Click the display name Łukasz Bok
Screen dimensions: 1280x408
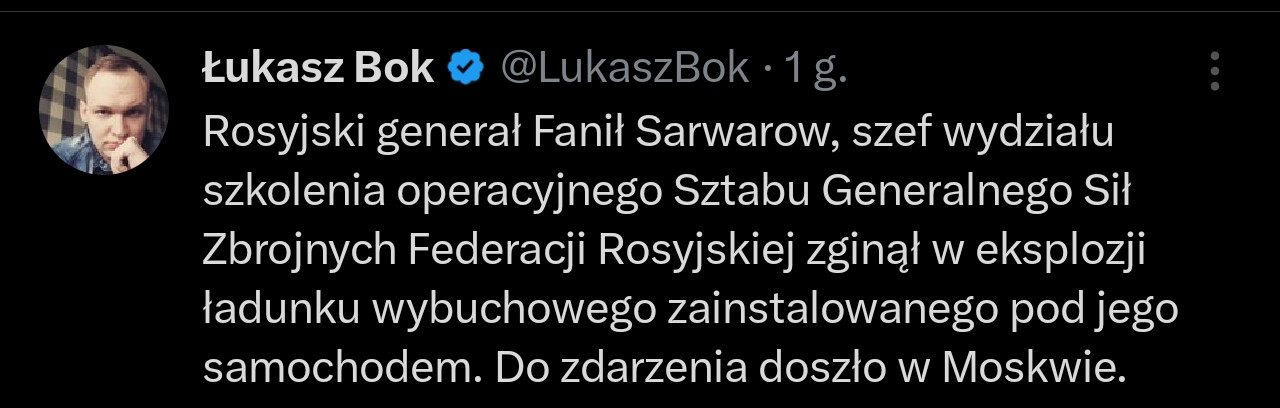pyautogui.click(x=318, y=68)
